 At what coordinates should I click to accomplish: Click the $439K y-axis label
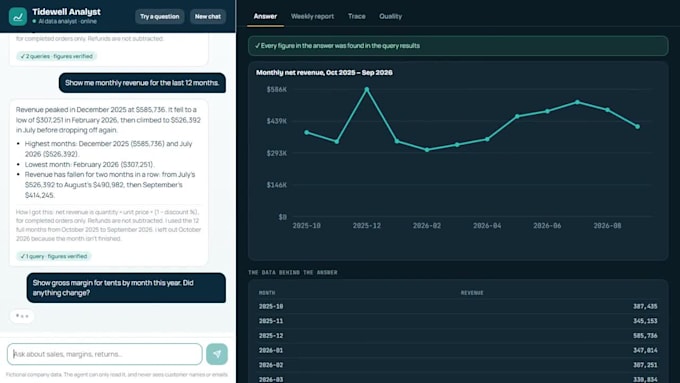pos(277,121)
